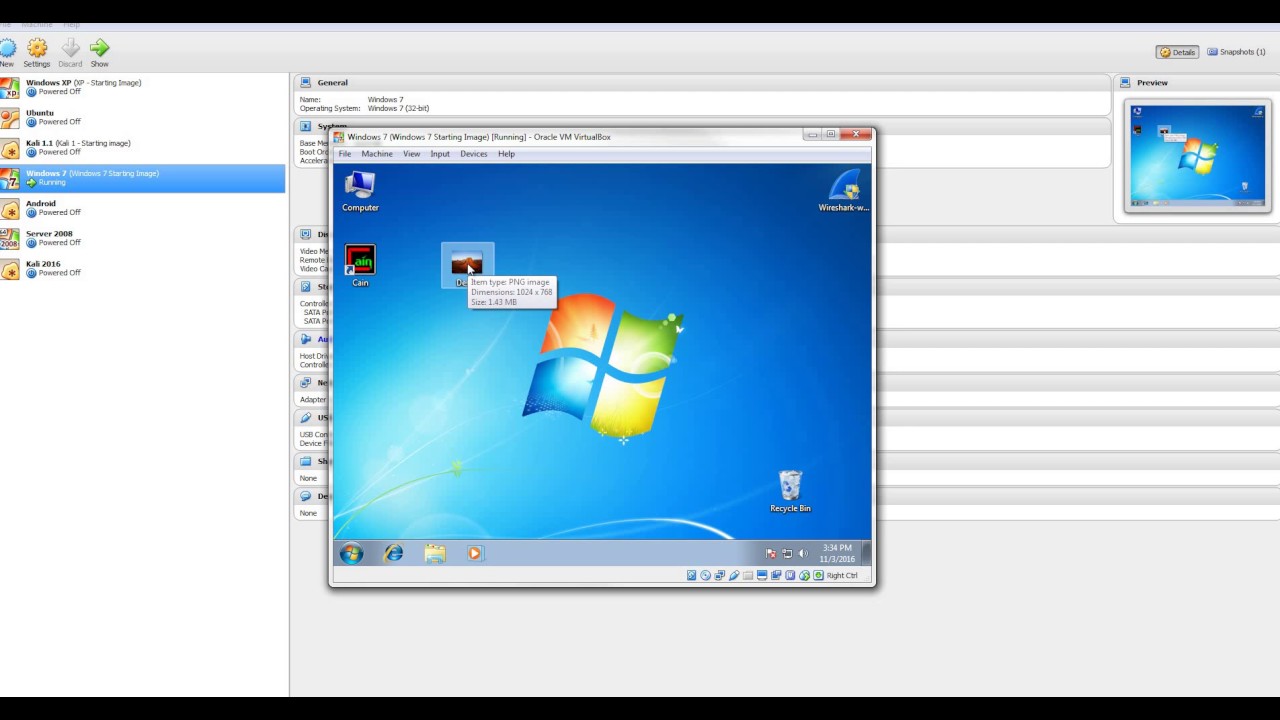Open the guest taskbar volume icon
The width and height of the screenshot is (1280, 720).
803,553
